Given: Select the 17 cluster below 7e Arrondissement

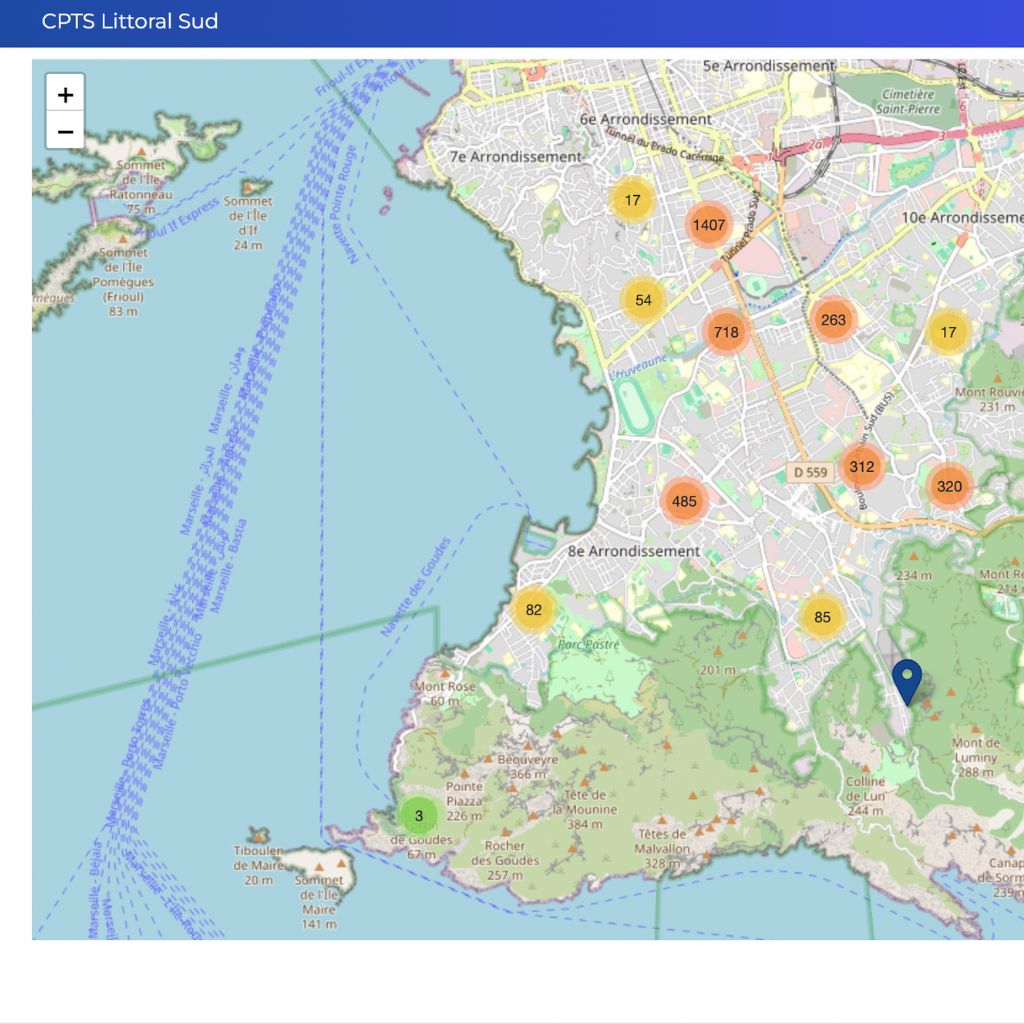Looking at the screenshot, I should 632,200.
